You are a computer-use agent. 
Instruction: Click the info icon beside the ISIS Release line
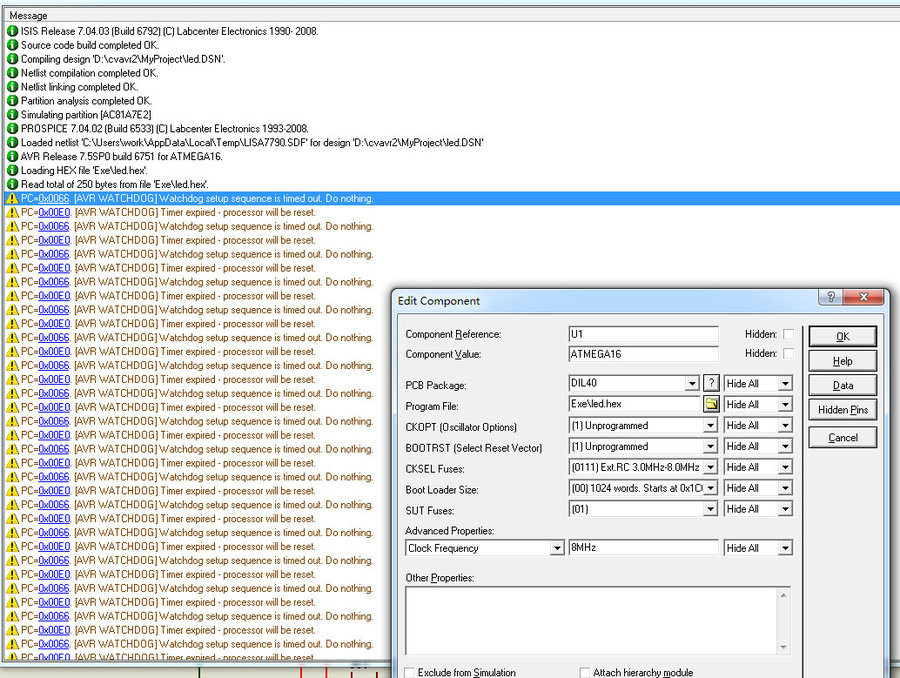(x=12, y=31)
